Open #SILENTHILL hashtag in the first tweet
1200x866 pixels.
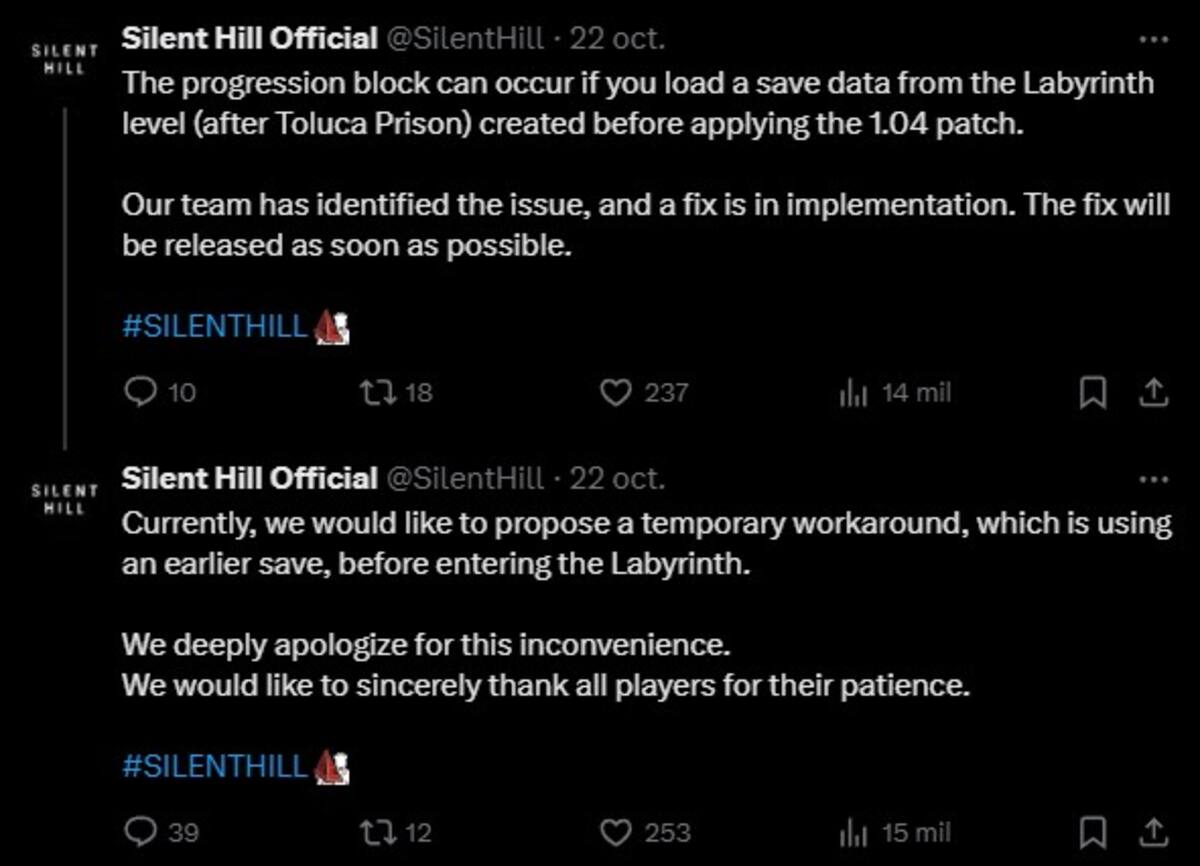click(215, 327)
